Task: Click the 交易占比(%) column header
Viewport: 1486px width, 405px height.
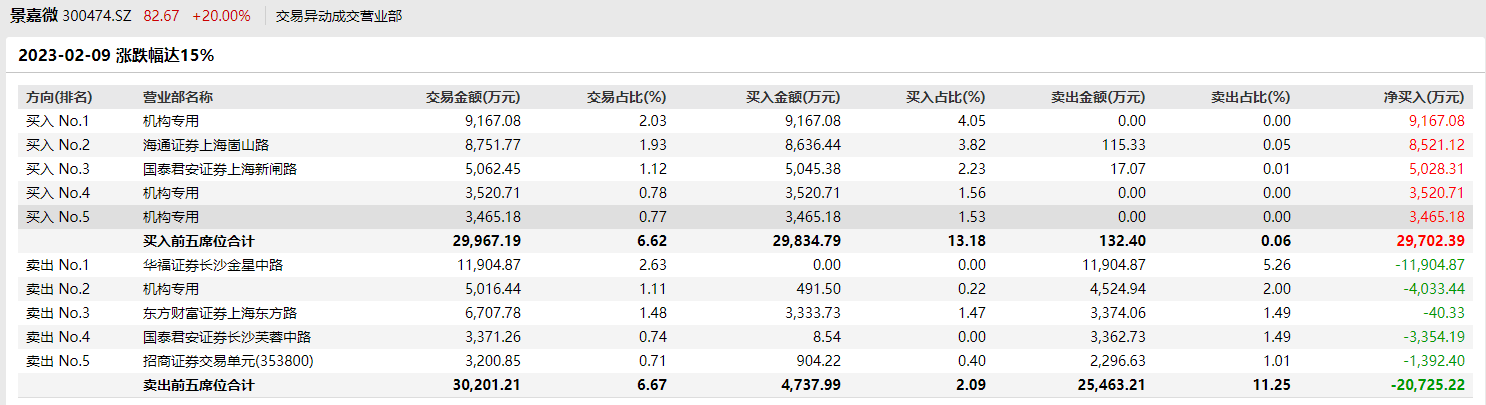Action: tap(626, 97)
